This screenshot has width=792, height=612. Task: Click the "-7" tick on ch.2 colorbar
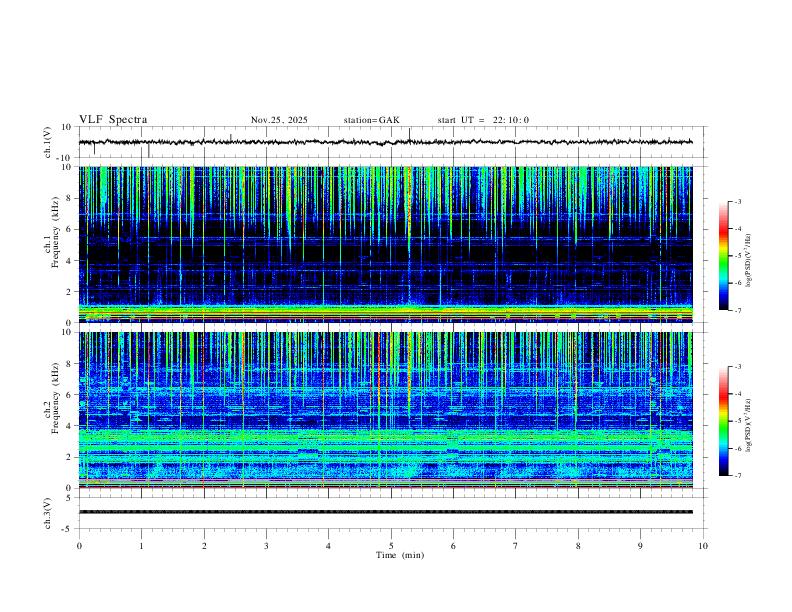pyautogui.click(x=737, y=475)
